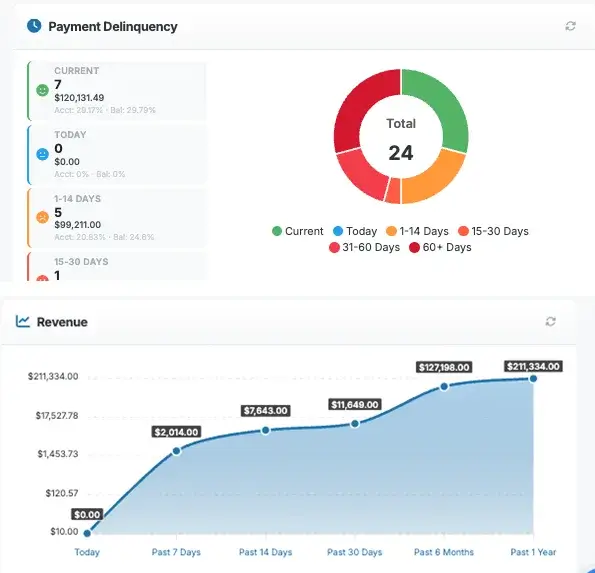595x573 pixels.
Task: Refresh the Revenue panel
Action: pyautogui.click(x=551, y=321)
